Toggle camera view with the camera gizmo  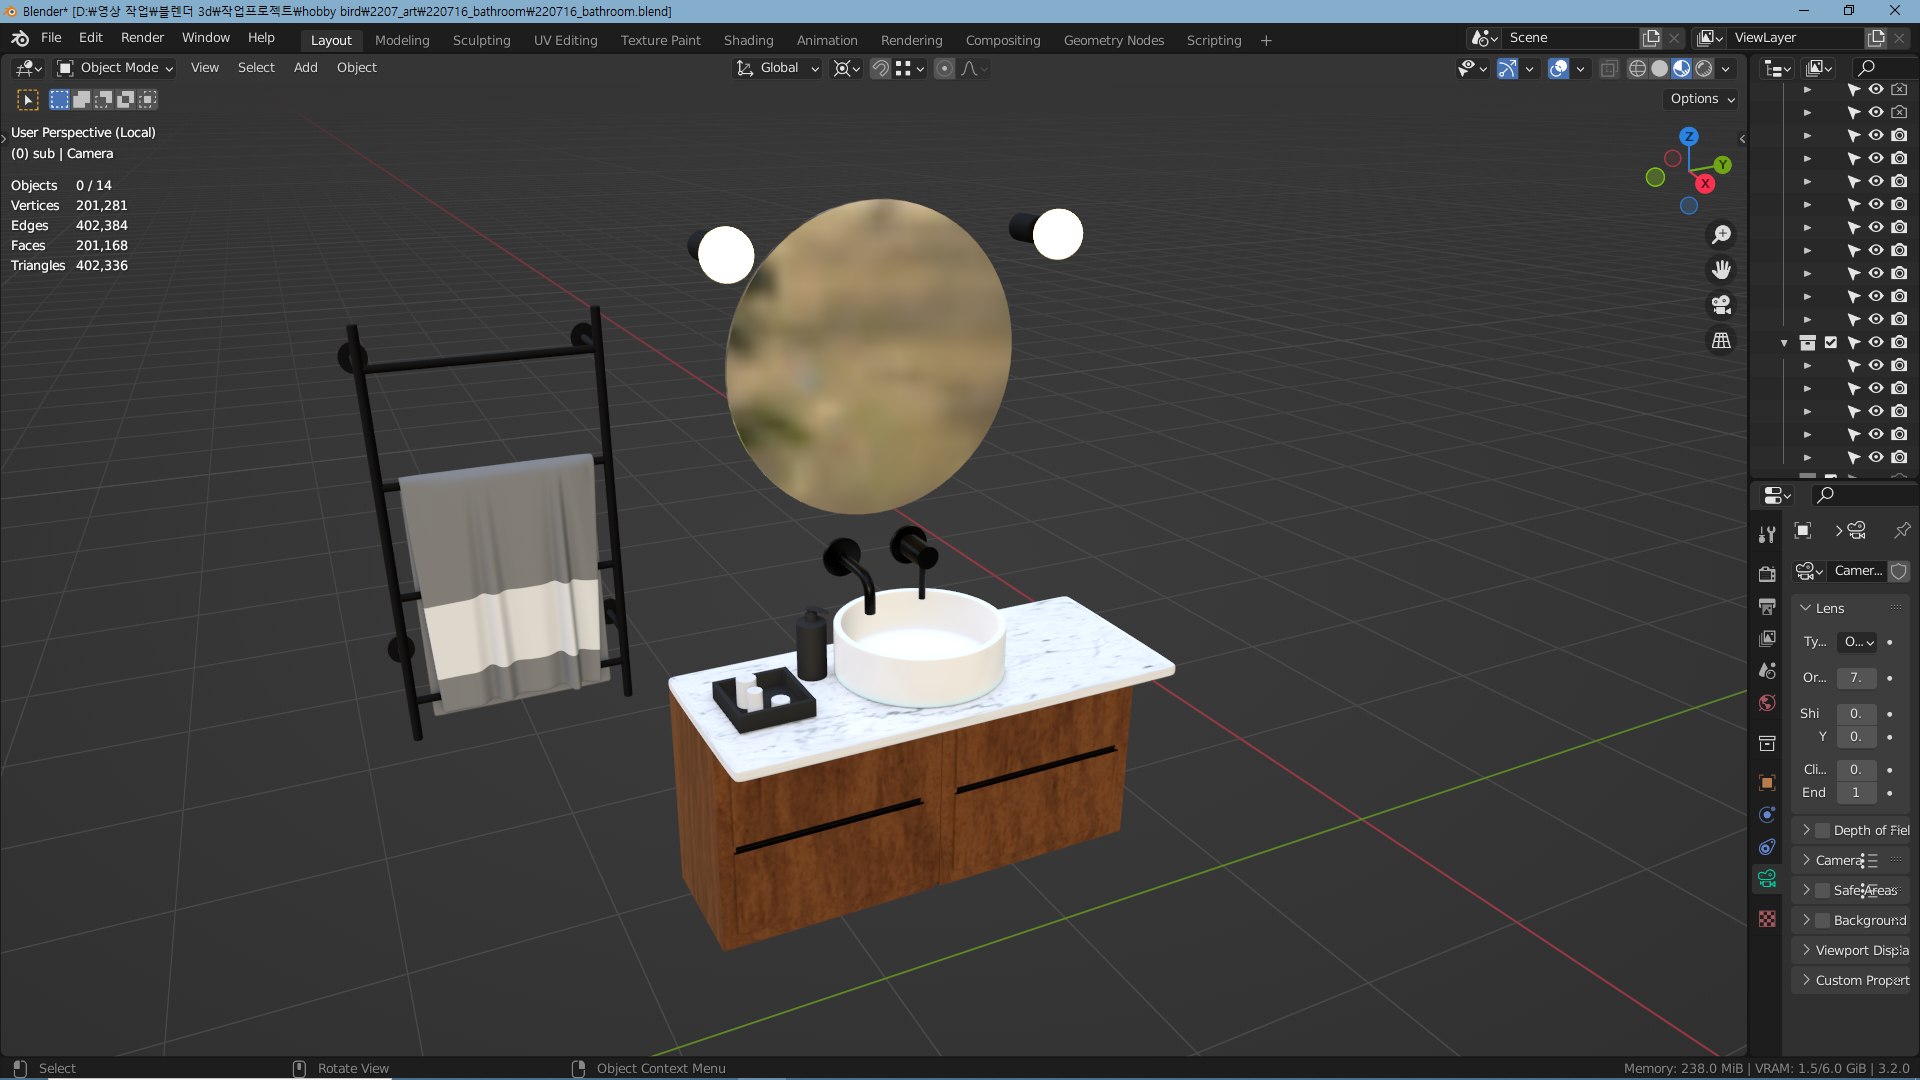(x=1721, y=305)
